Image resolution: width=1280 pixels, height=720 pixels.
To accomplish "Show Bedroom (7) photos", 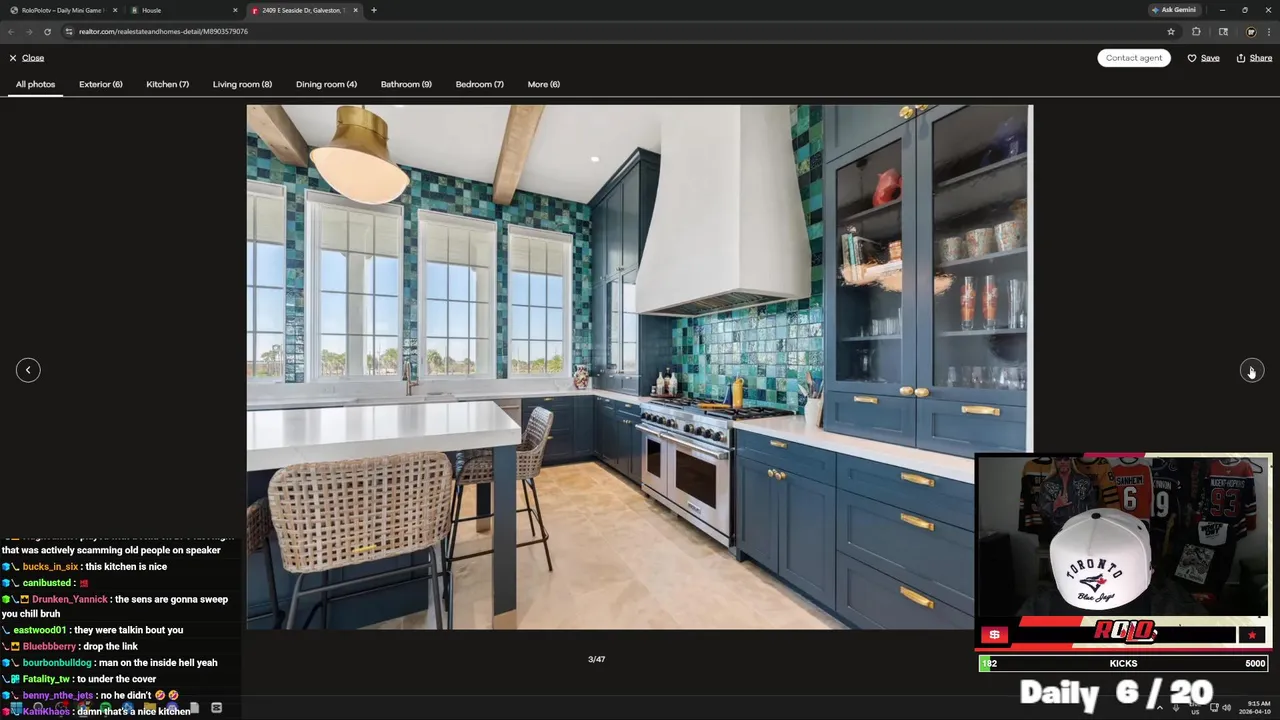I will coord(480,84).
